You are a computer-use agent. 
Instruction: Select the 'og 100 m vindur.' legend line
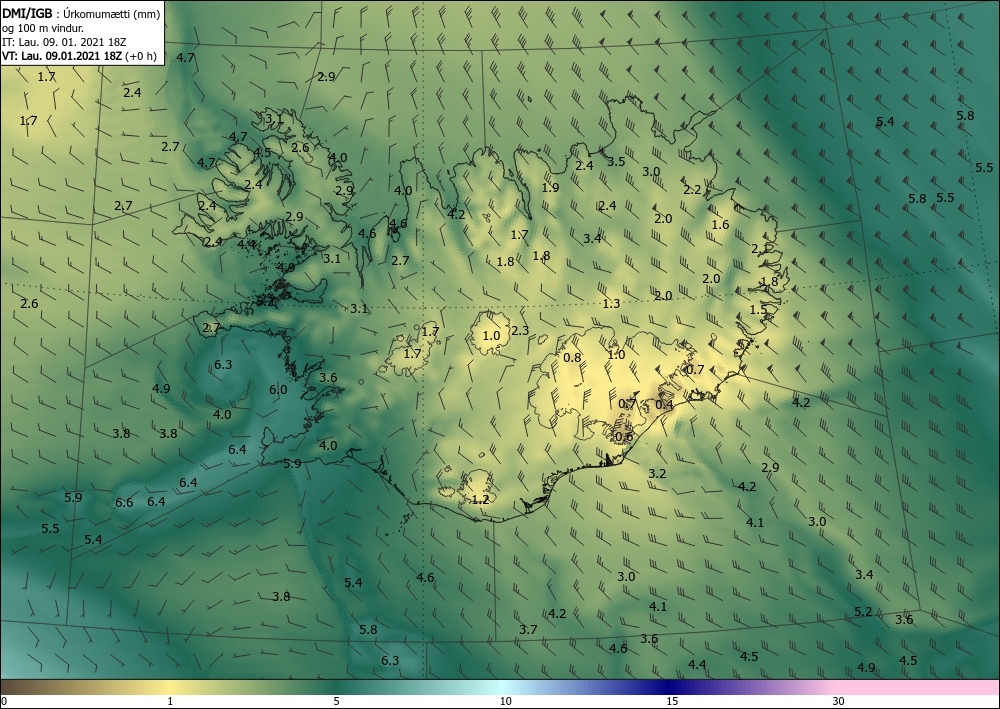[x=43, y=29]
